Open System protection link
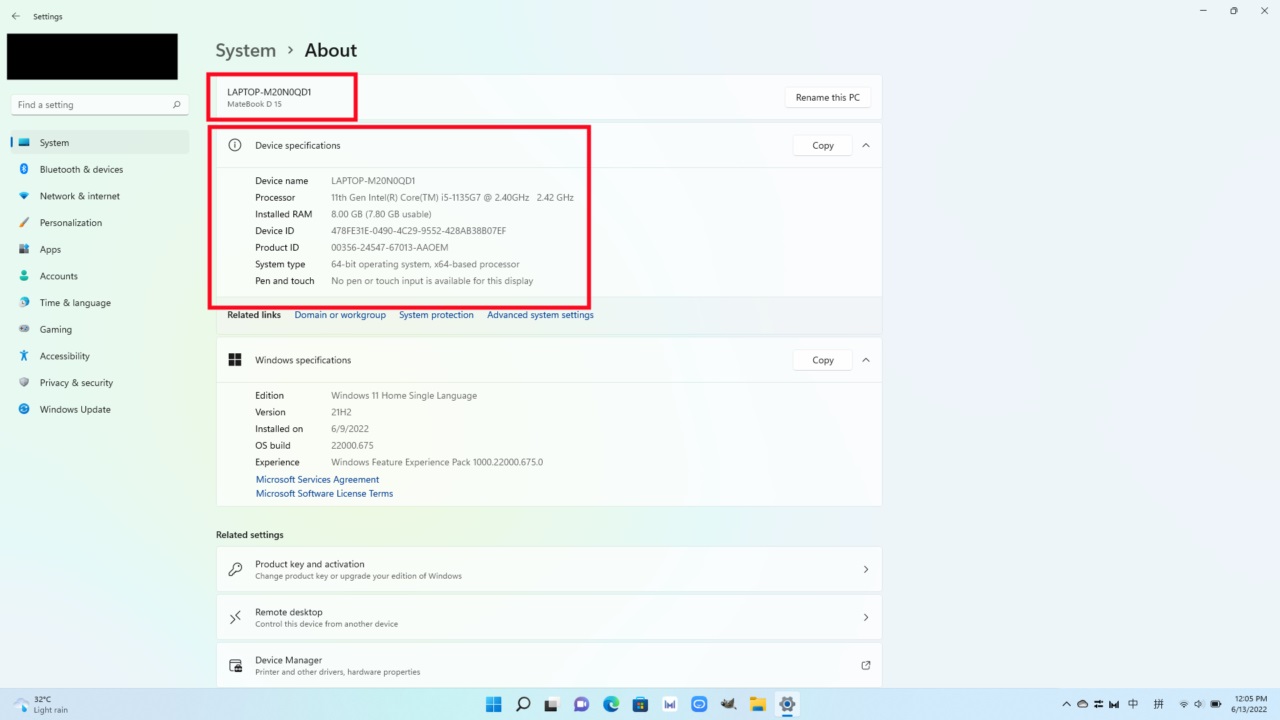Screen dimensions: 1280x720 coord(436,315)
